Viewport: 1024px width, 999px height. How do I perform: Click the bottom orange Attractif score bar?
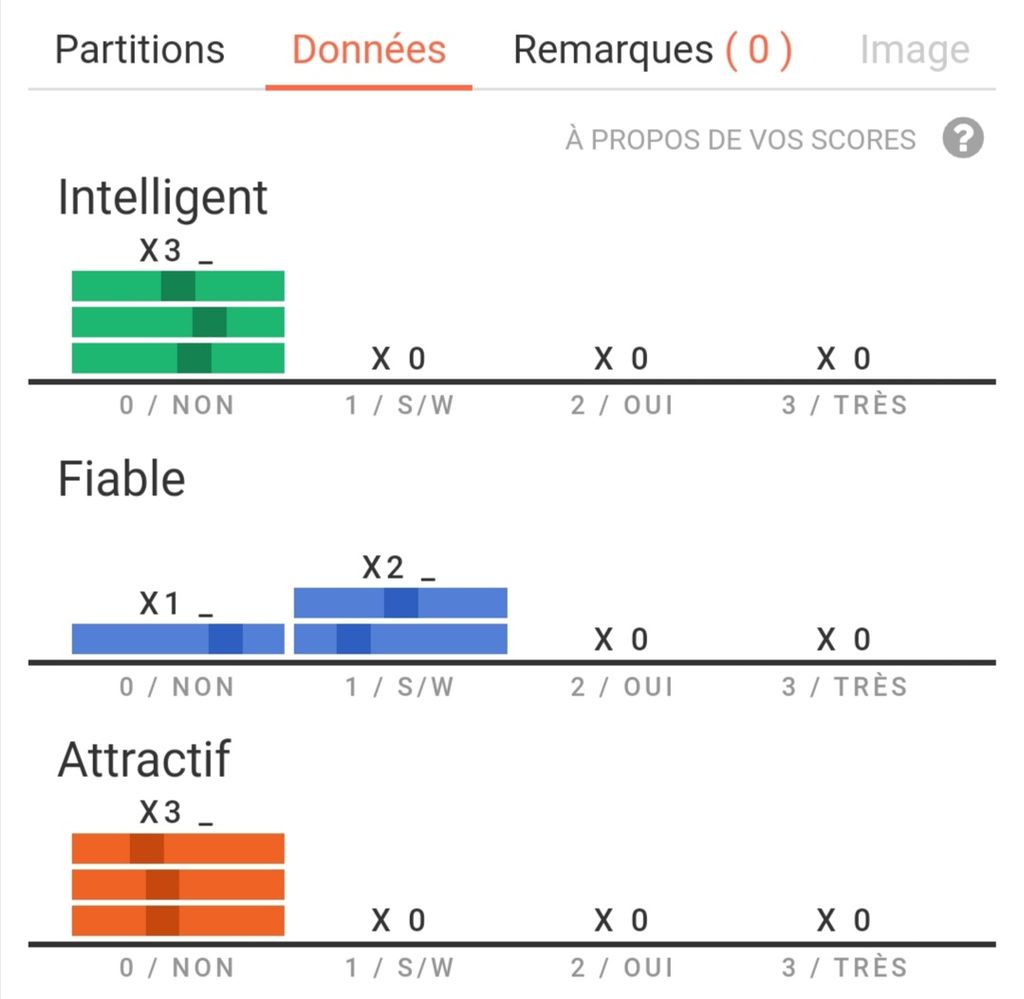pos(178,920)
